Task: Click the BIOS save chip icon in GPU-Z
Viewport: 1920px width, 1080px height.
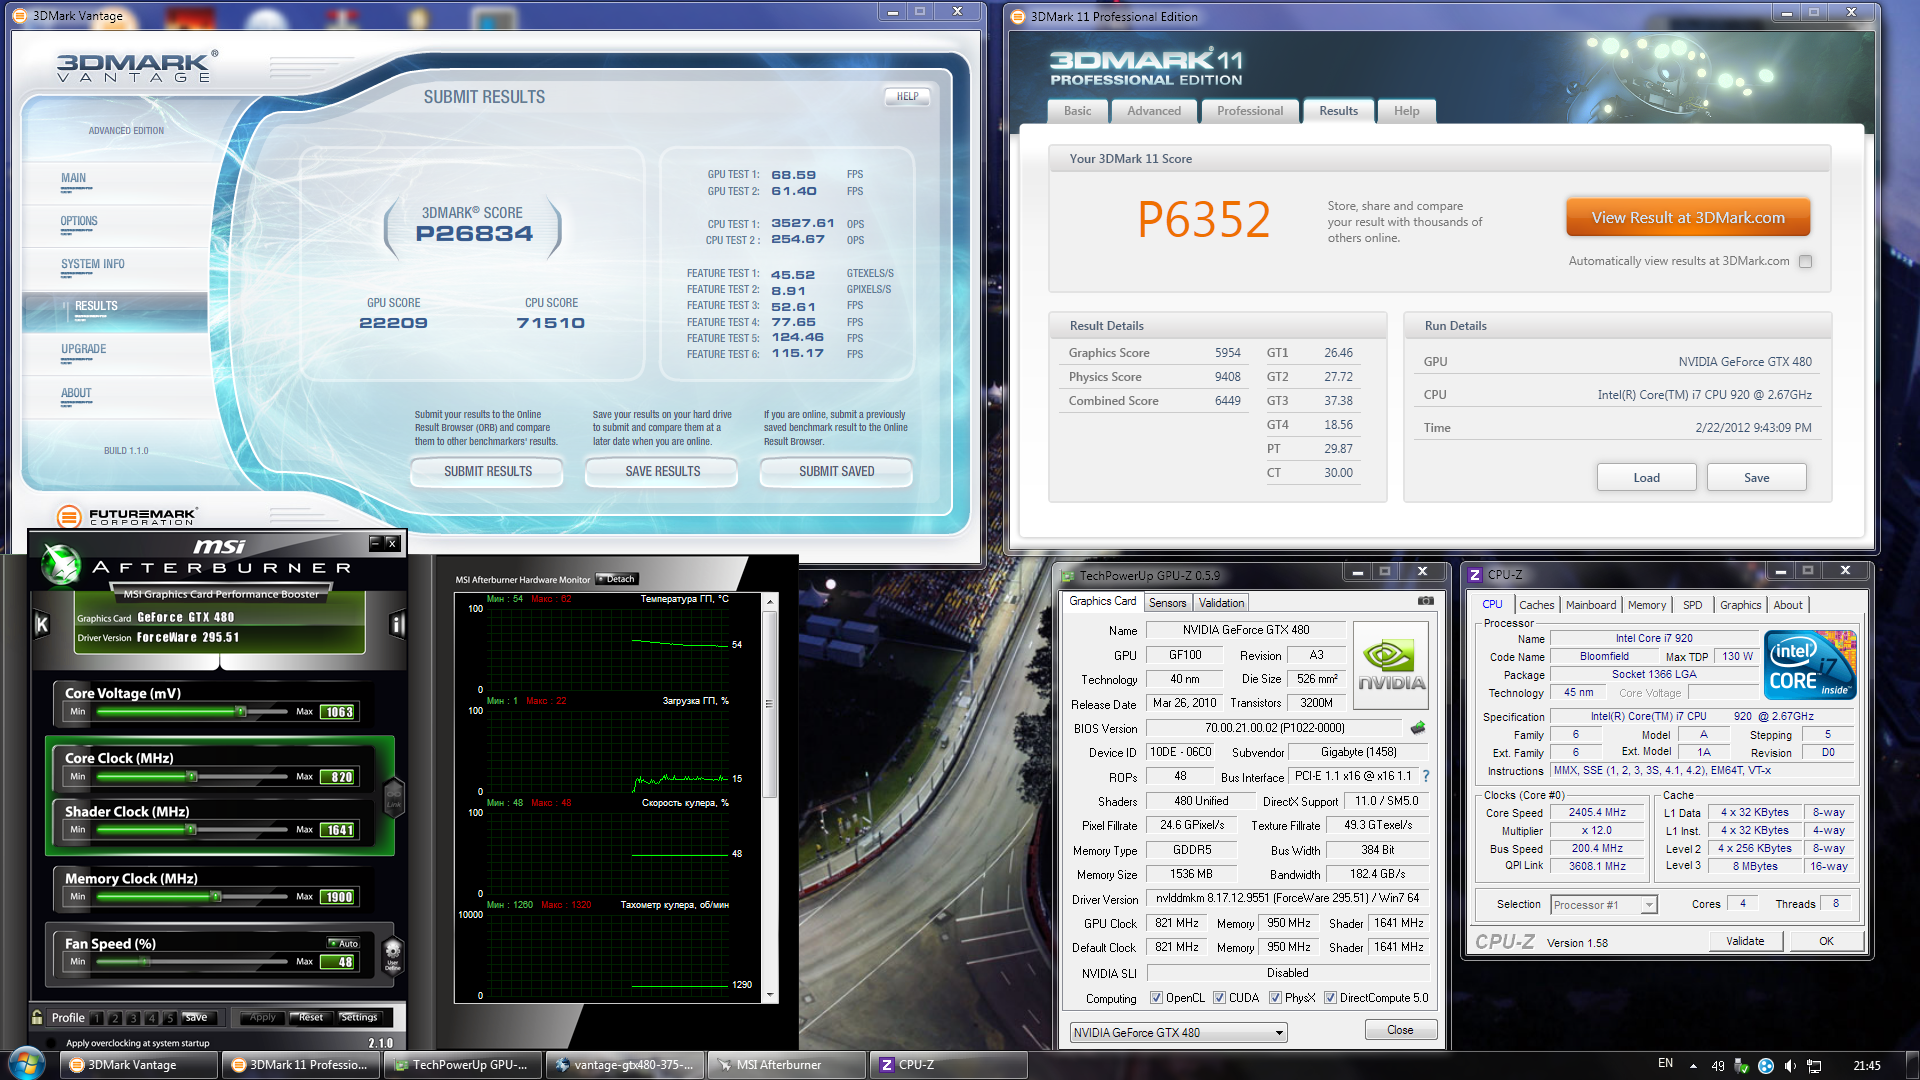Action: tap(1417, 728)
